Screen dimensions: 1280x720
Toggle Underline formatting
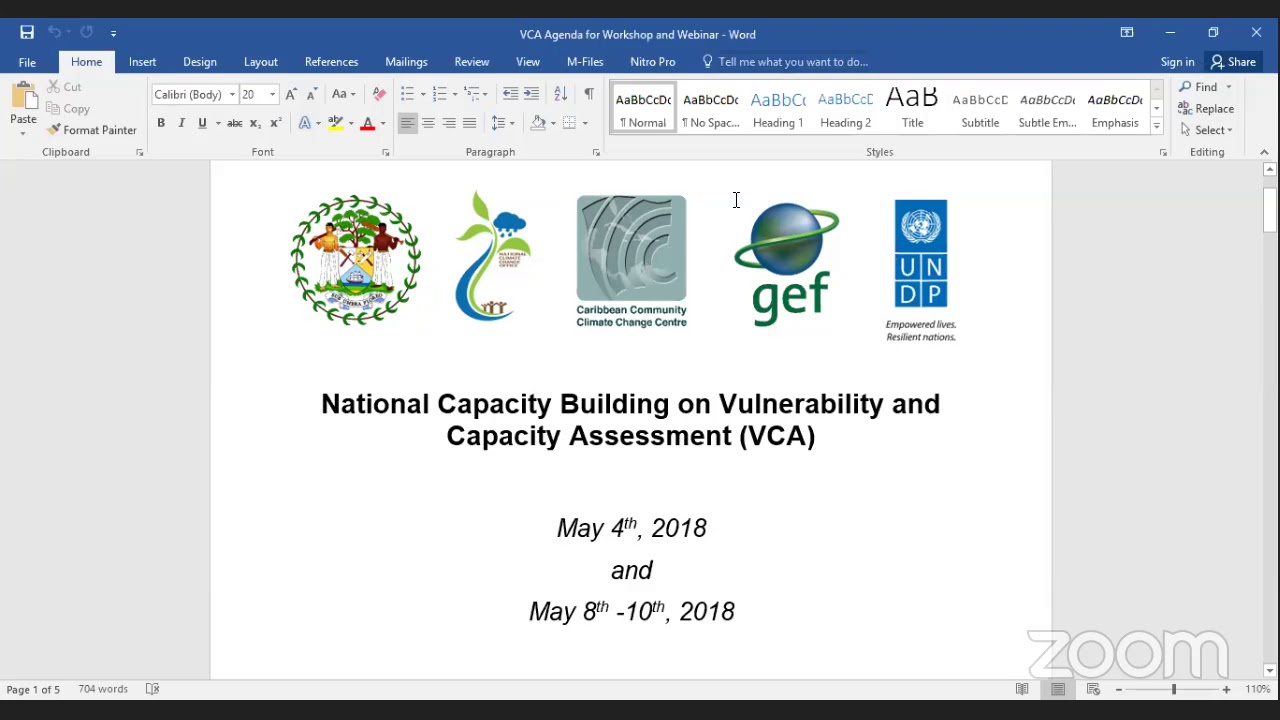click(202, 123)
